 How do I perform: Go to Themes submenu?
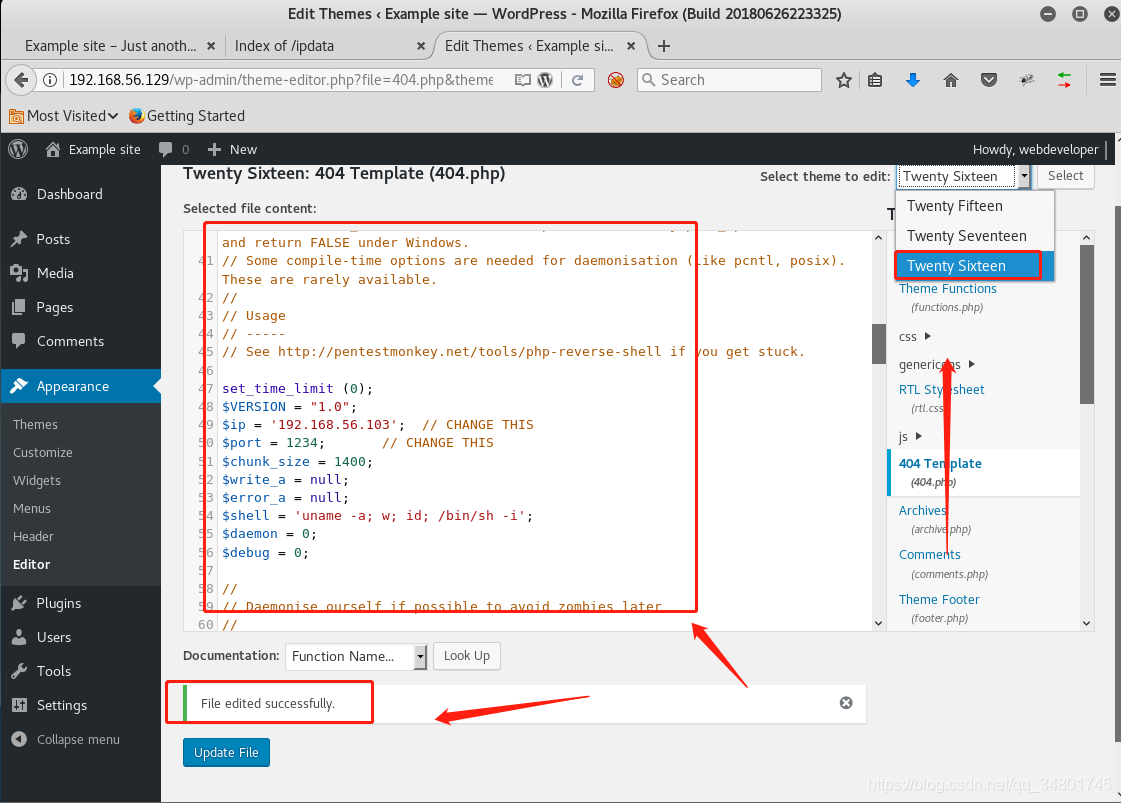(35, 425)
